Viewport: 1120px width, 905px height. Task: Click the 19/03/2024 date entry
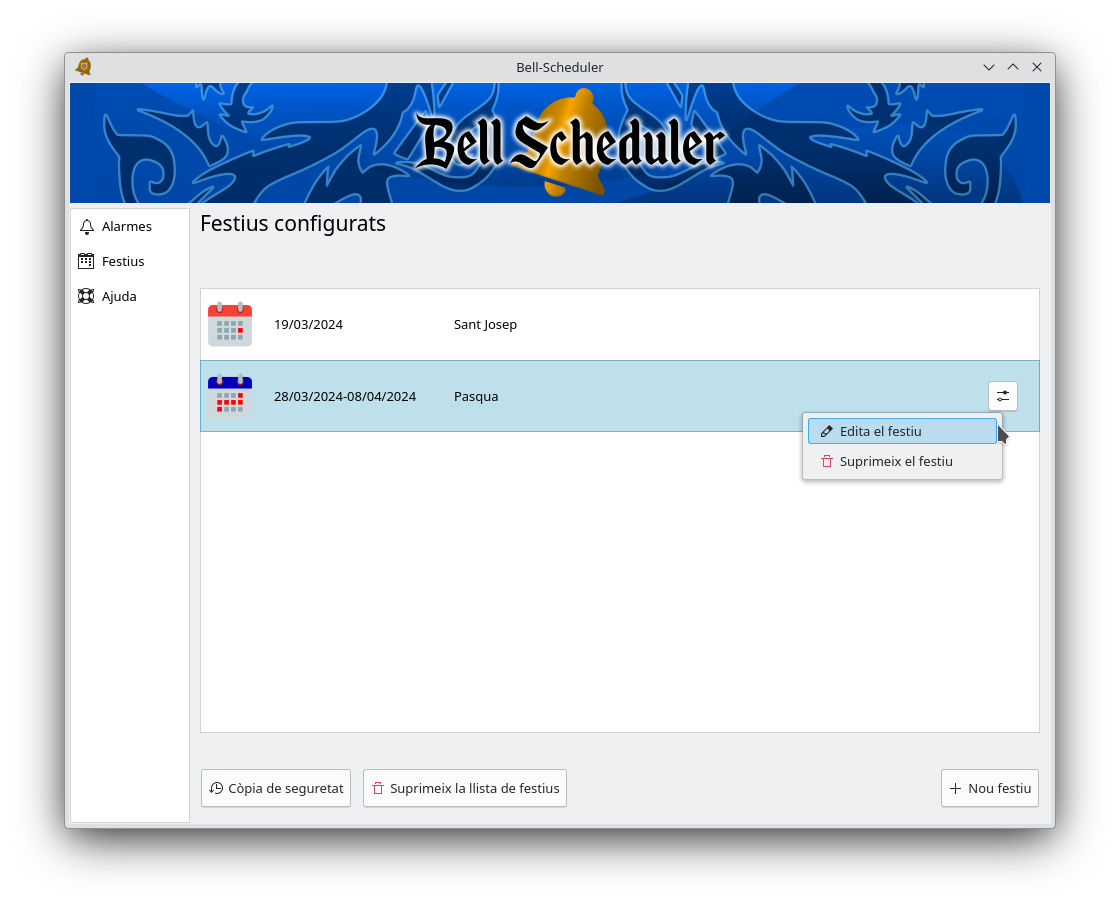(x=308, y=325)
